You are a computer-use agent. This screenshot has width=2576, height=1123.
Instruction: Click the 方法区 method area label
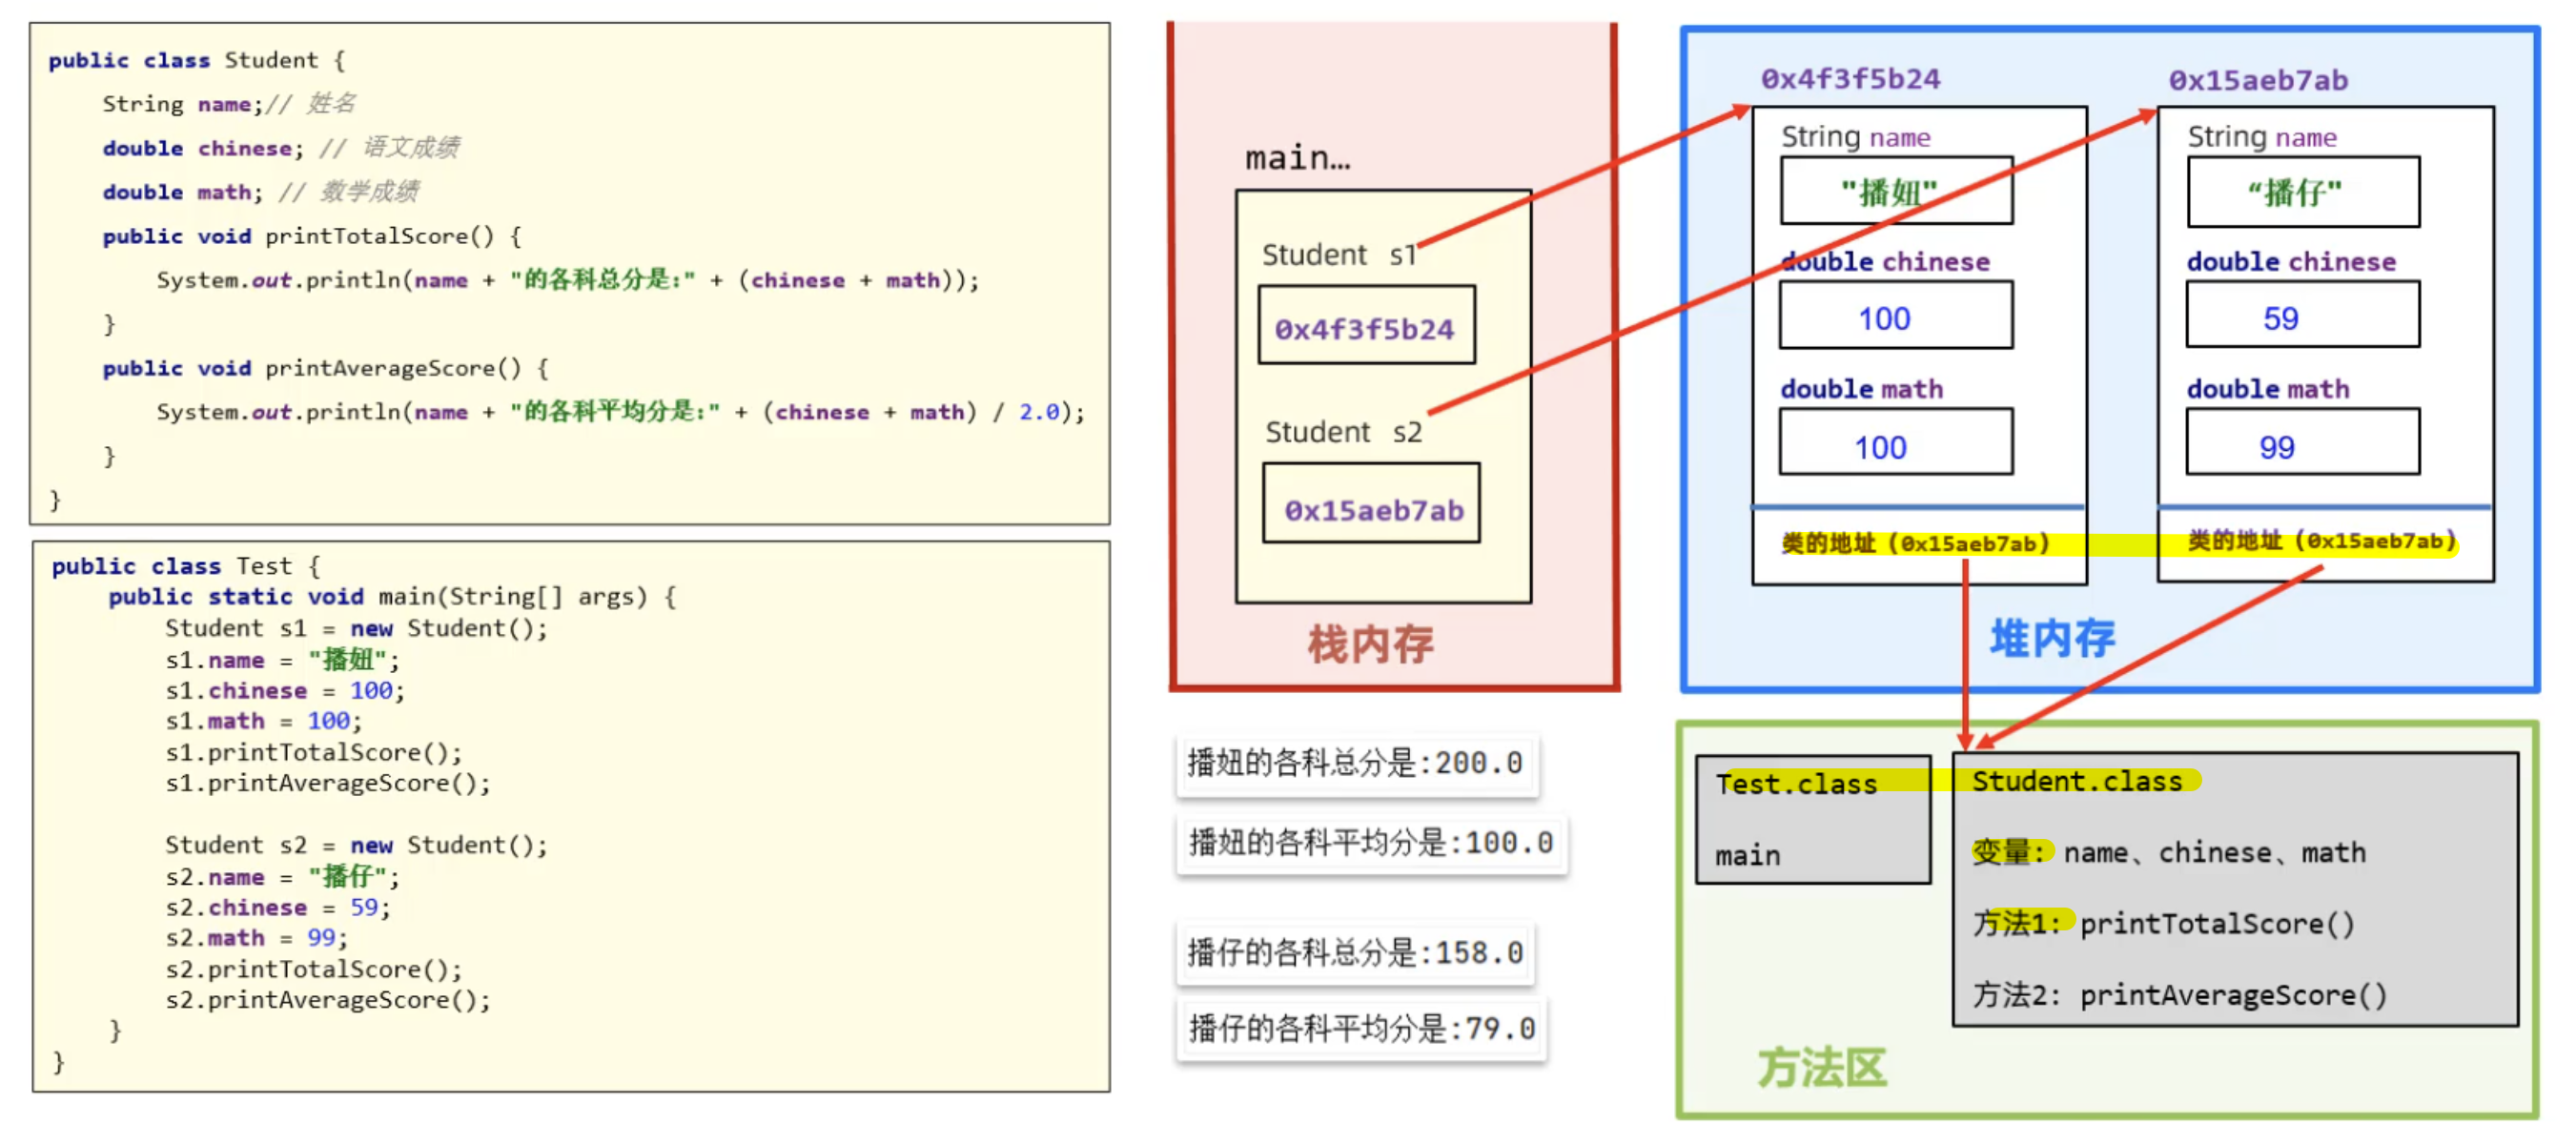1820,1066
